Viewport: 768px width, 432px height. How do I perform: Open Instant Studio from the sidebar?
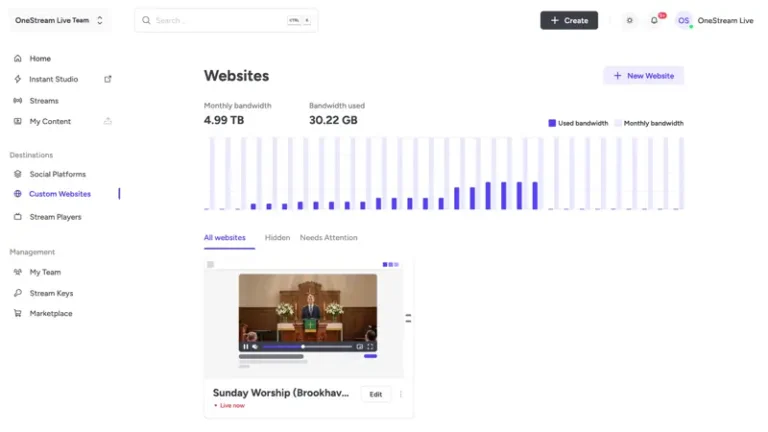click(x=53, y=79)
